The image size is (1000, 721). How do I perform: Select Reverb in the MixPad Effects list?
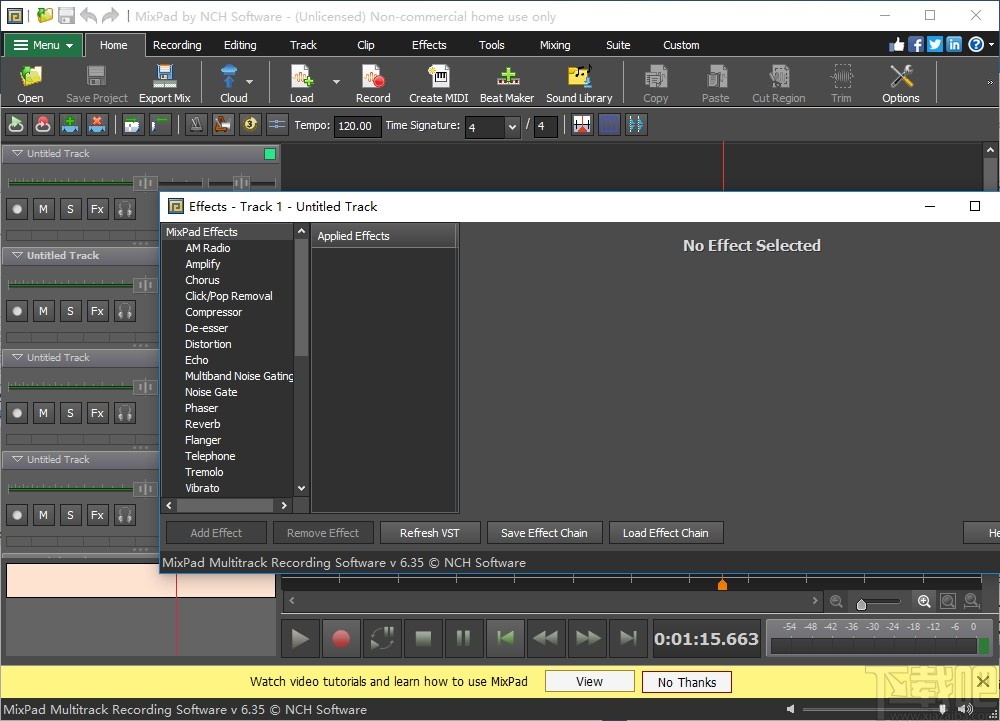tap(203, 424)
